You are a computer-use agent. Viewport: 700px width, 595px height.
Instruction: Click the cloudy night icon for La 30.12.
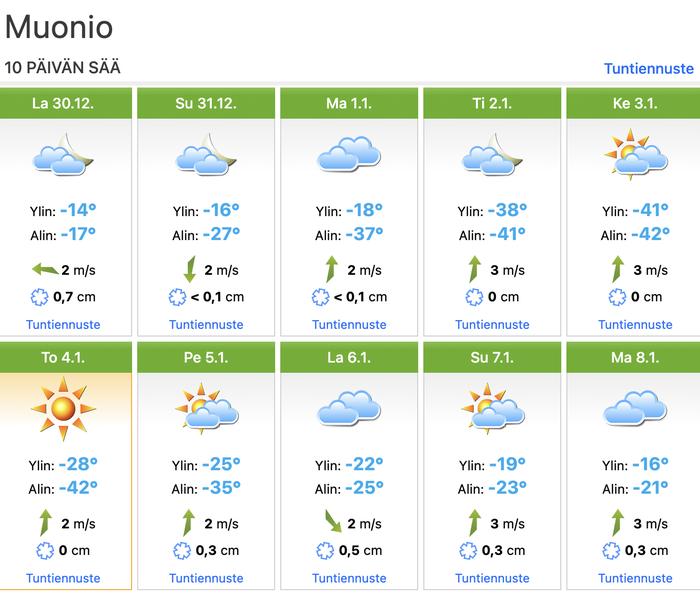coord(62,155)
